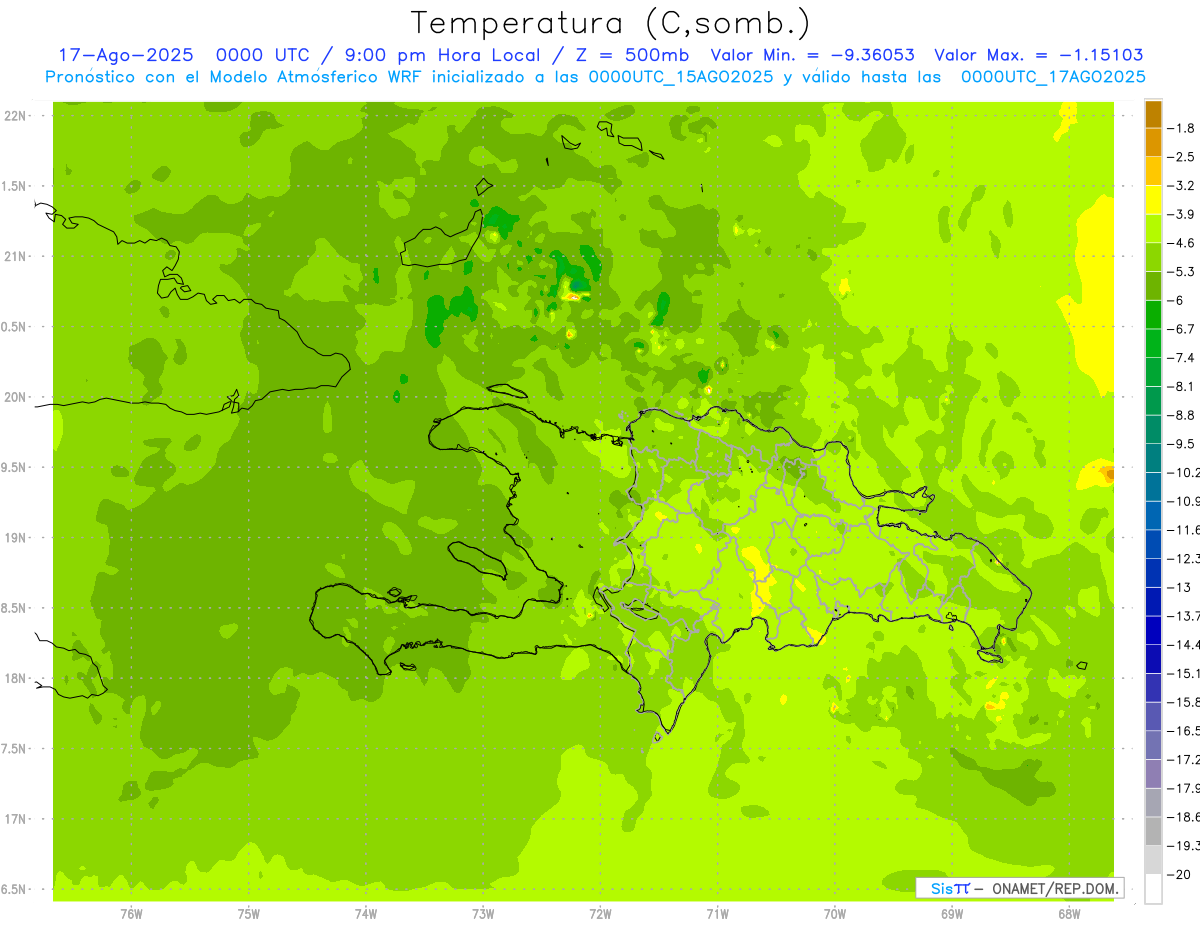Pick the dark orange swatch above -1.8
Screen dimensions: 1200x927
[1153, 114]
